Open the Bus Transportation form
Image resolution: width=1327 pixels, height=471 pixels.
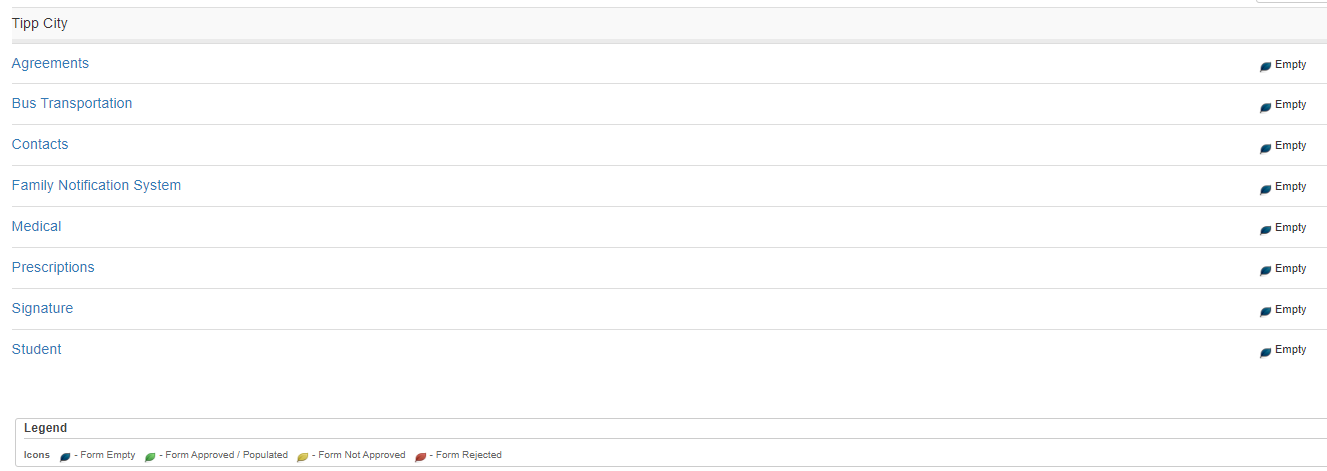72,103
